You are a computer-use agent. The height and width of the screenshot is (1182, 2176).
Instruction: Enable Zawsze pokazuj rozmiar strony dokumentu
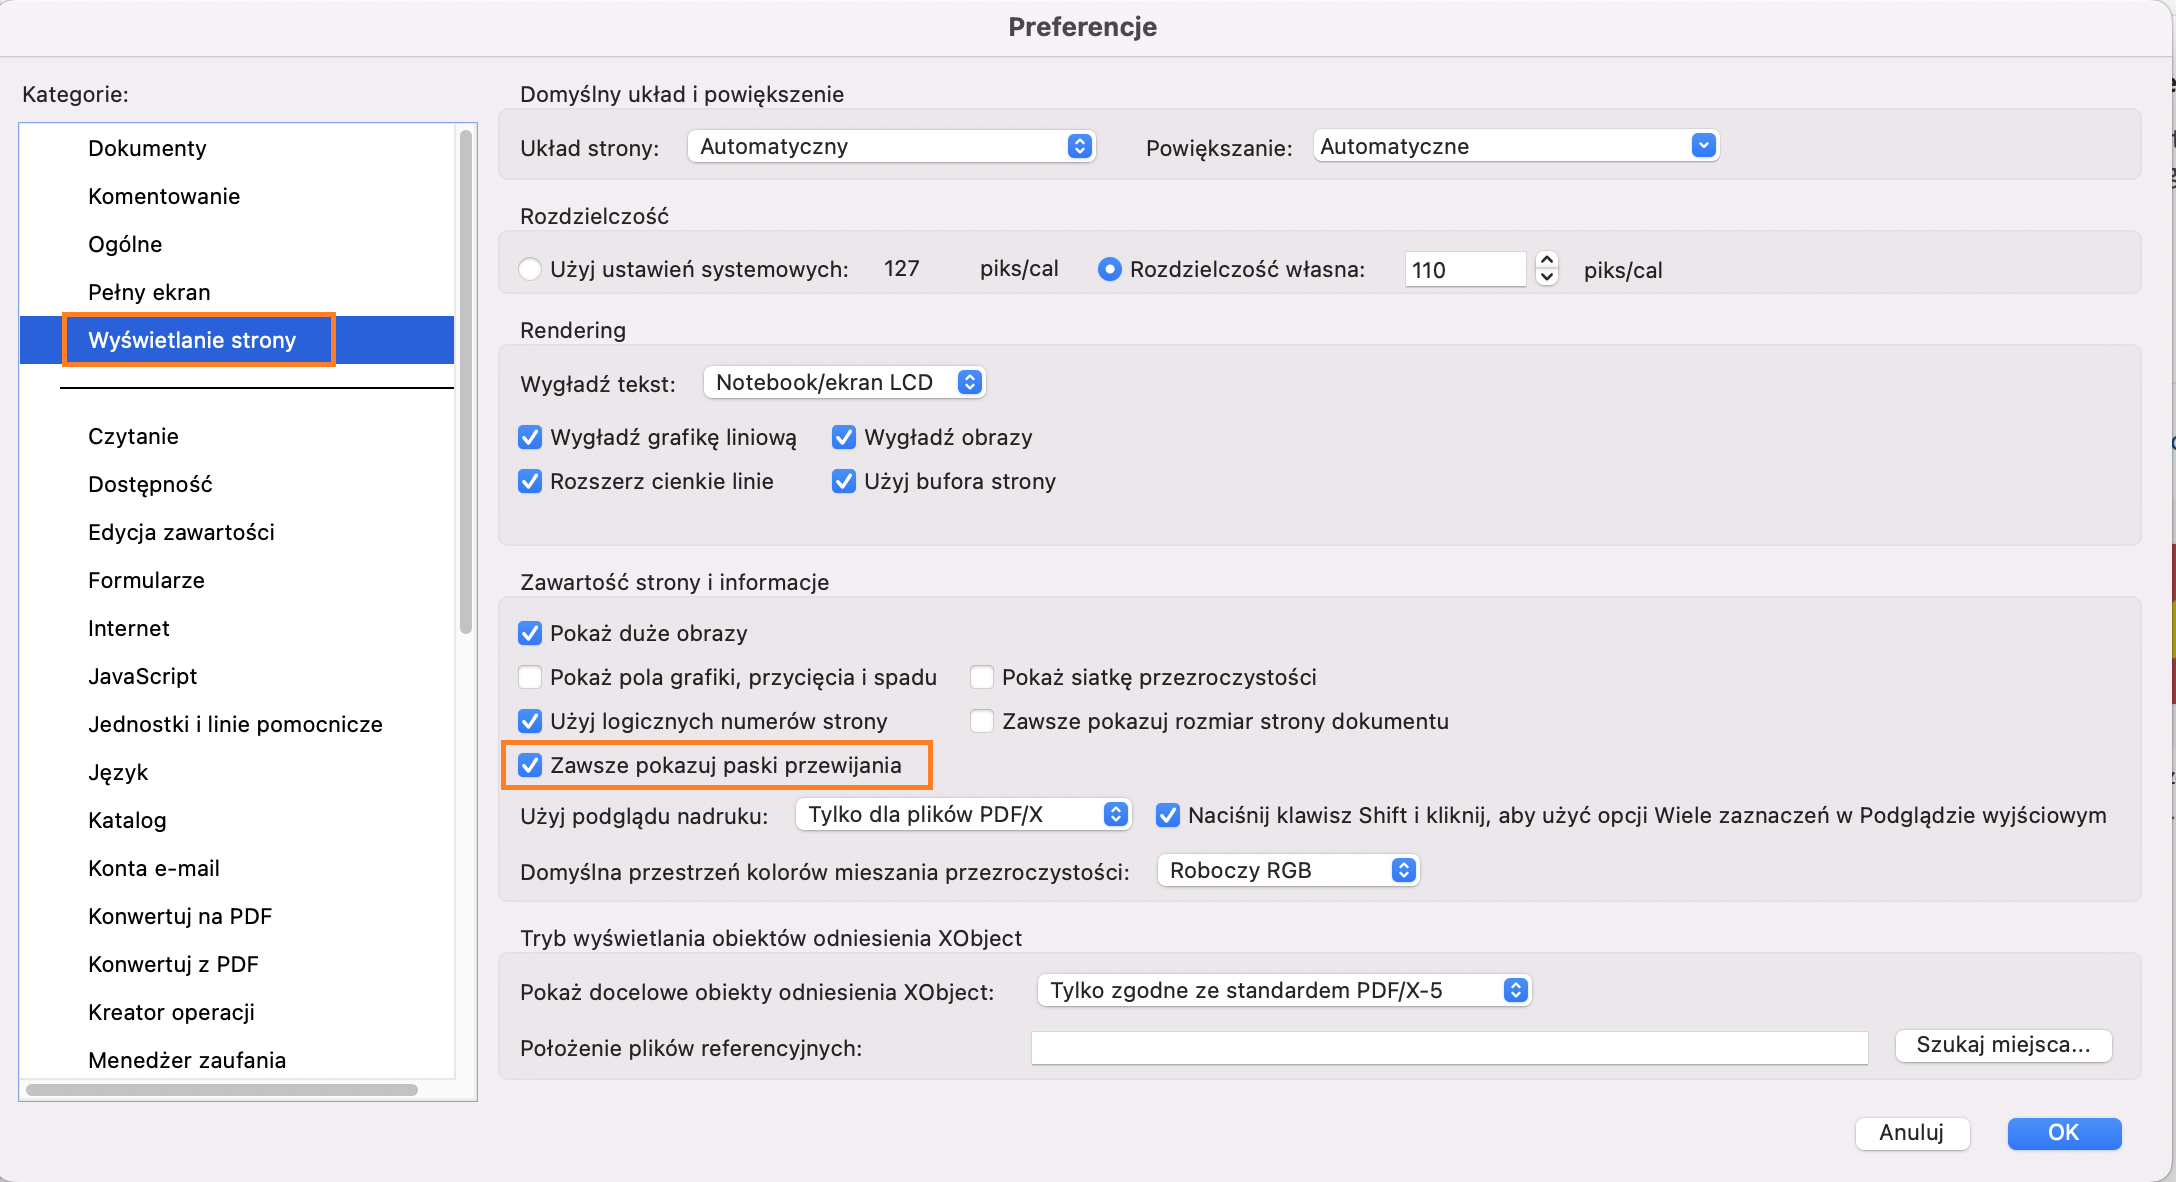click(x=982, y=720)
